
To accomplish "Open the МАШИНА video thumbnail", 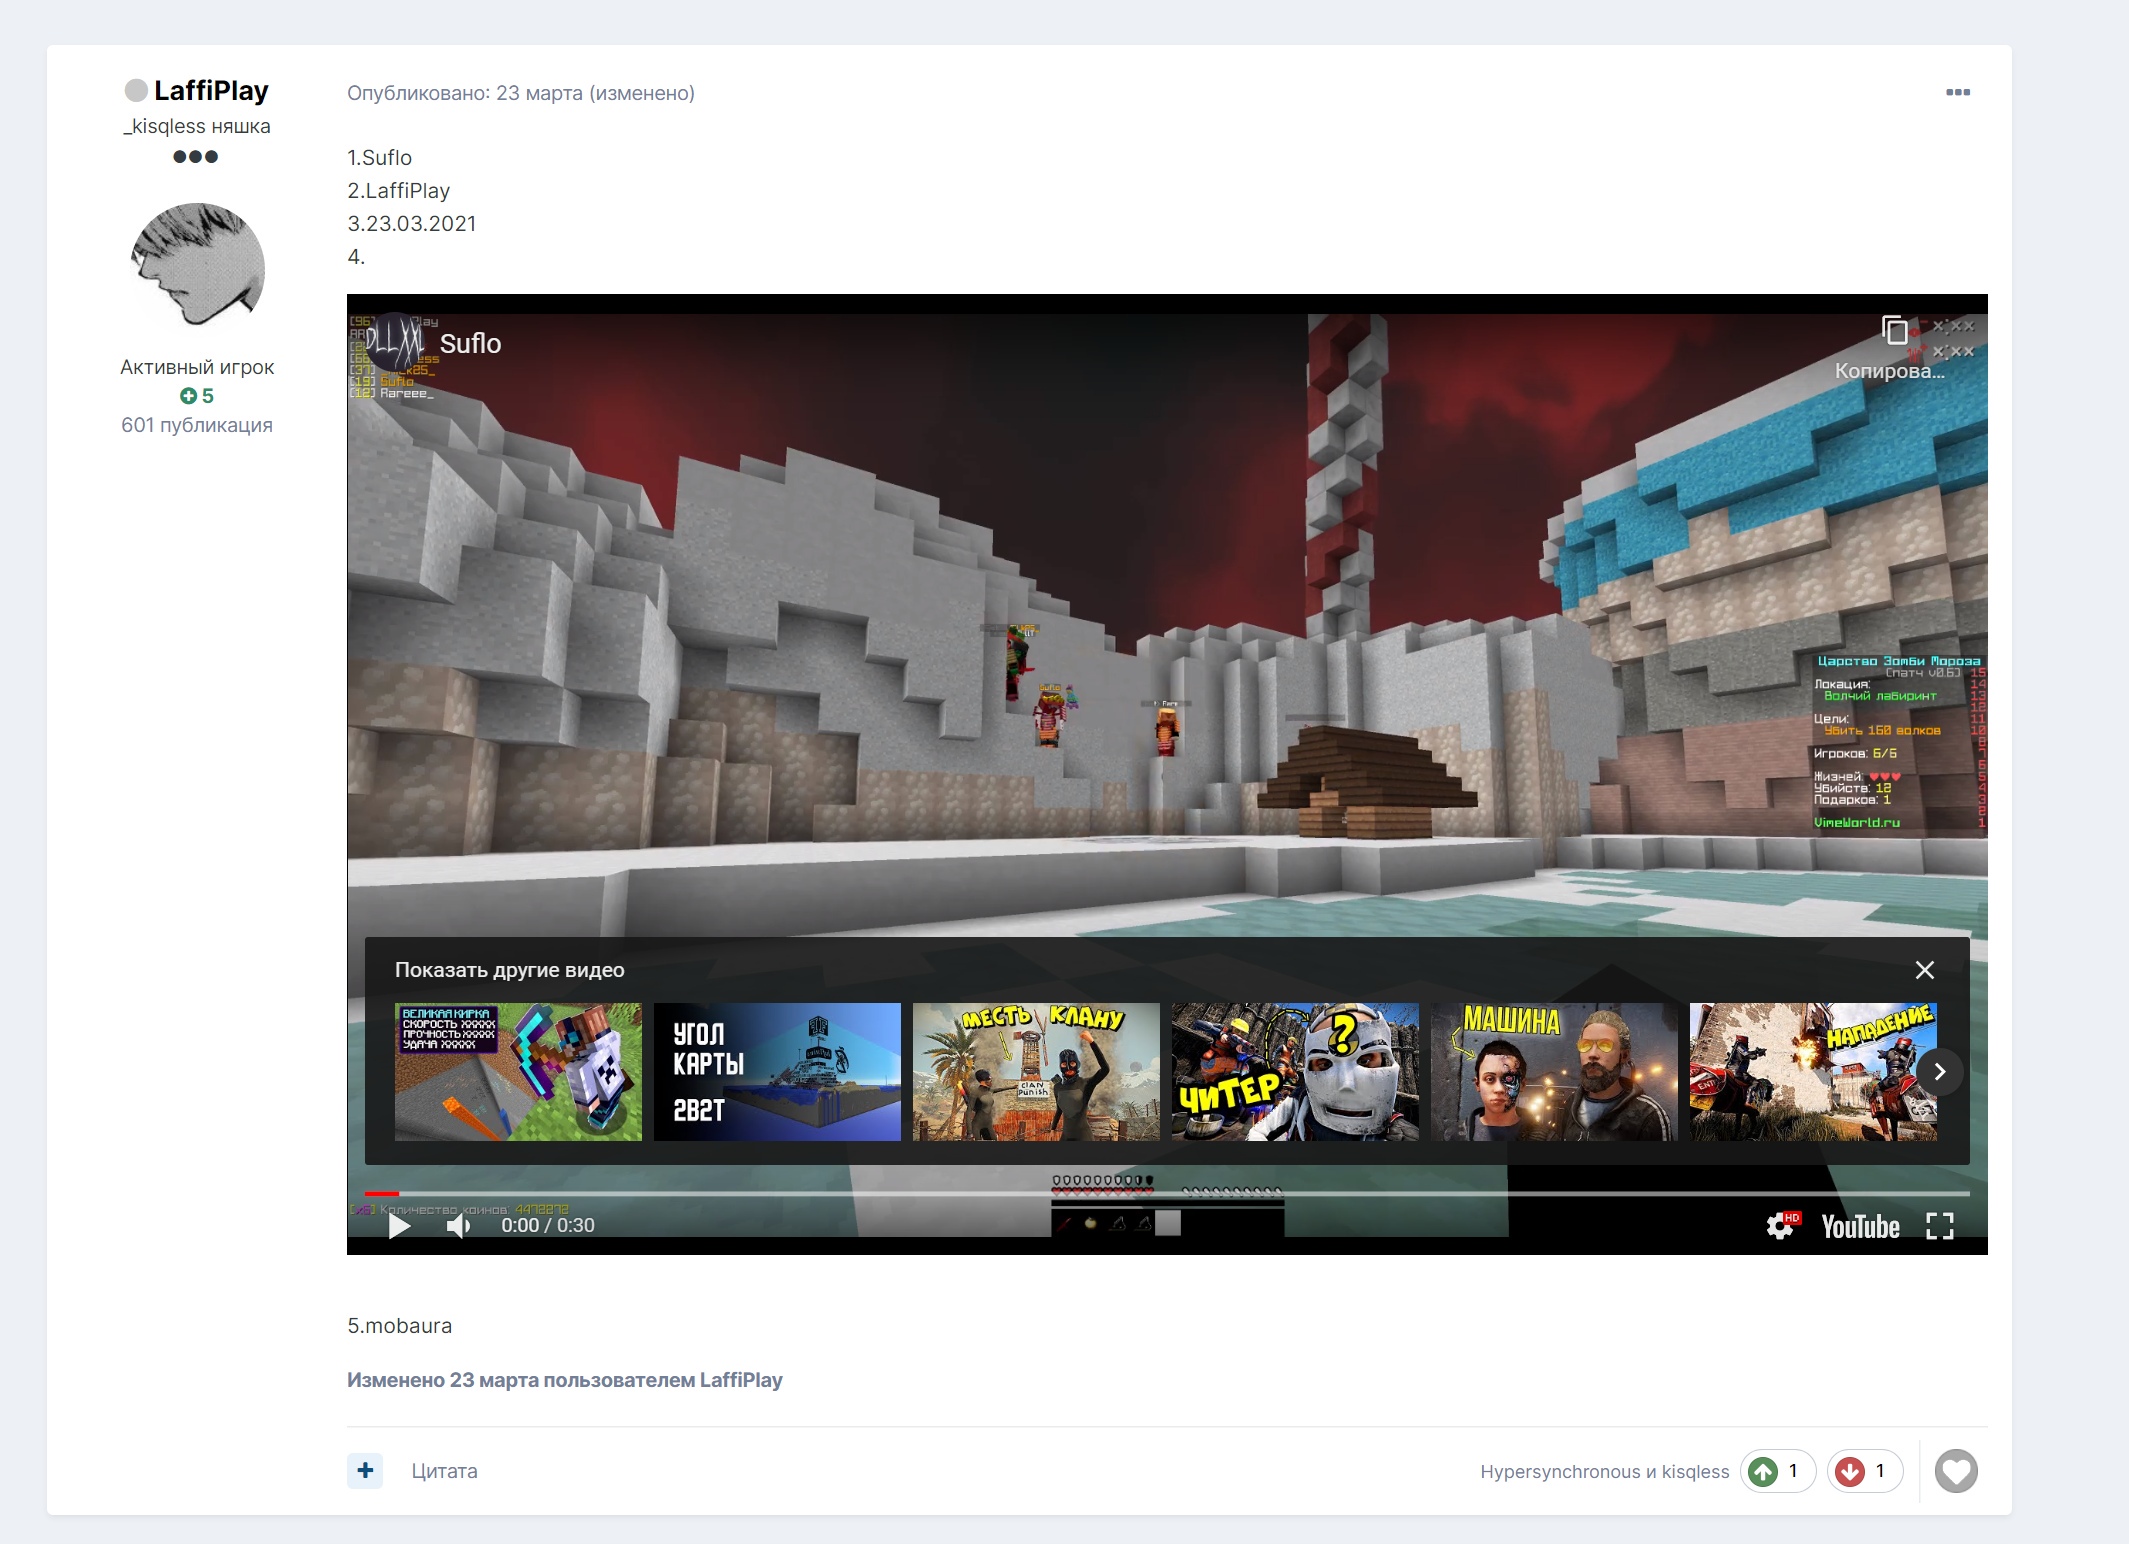I will (1554, 1072).
